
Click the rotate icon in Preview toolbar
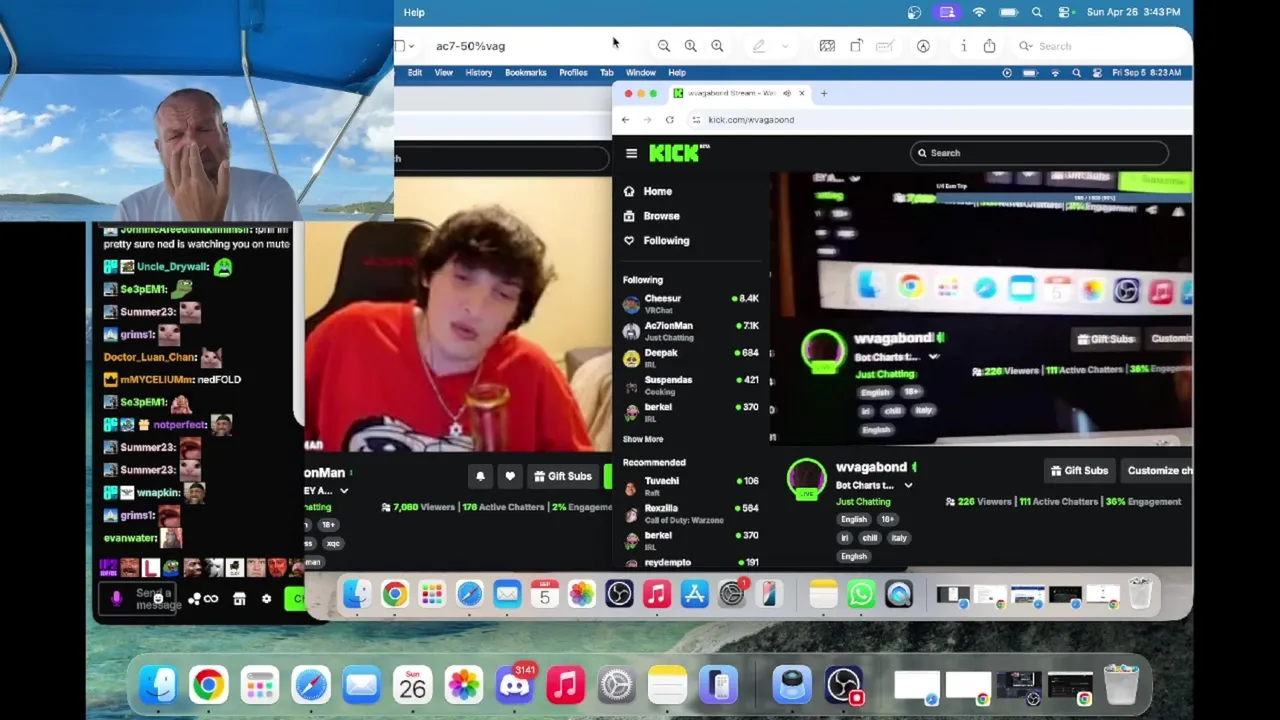856,46
